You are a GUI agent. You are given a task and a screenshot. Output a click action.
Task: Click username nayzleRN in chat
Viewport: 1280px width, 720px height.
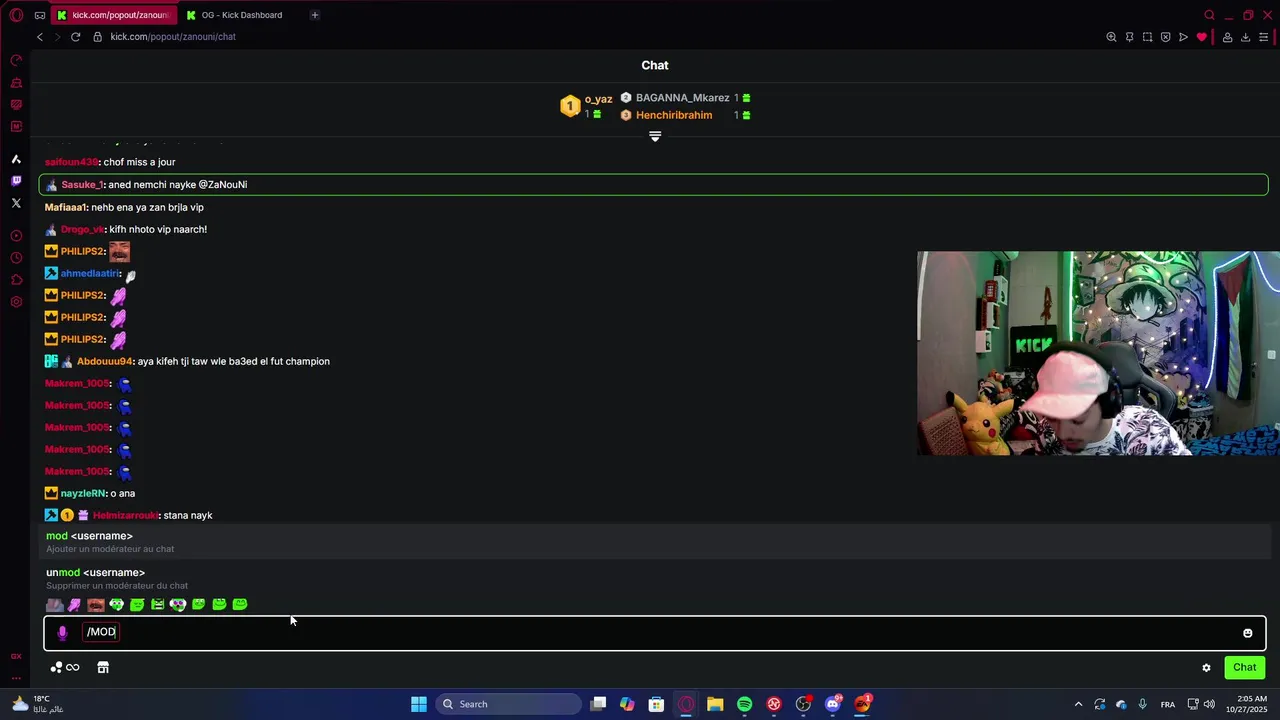(83, 494)
